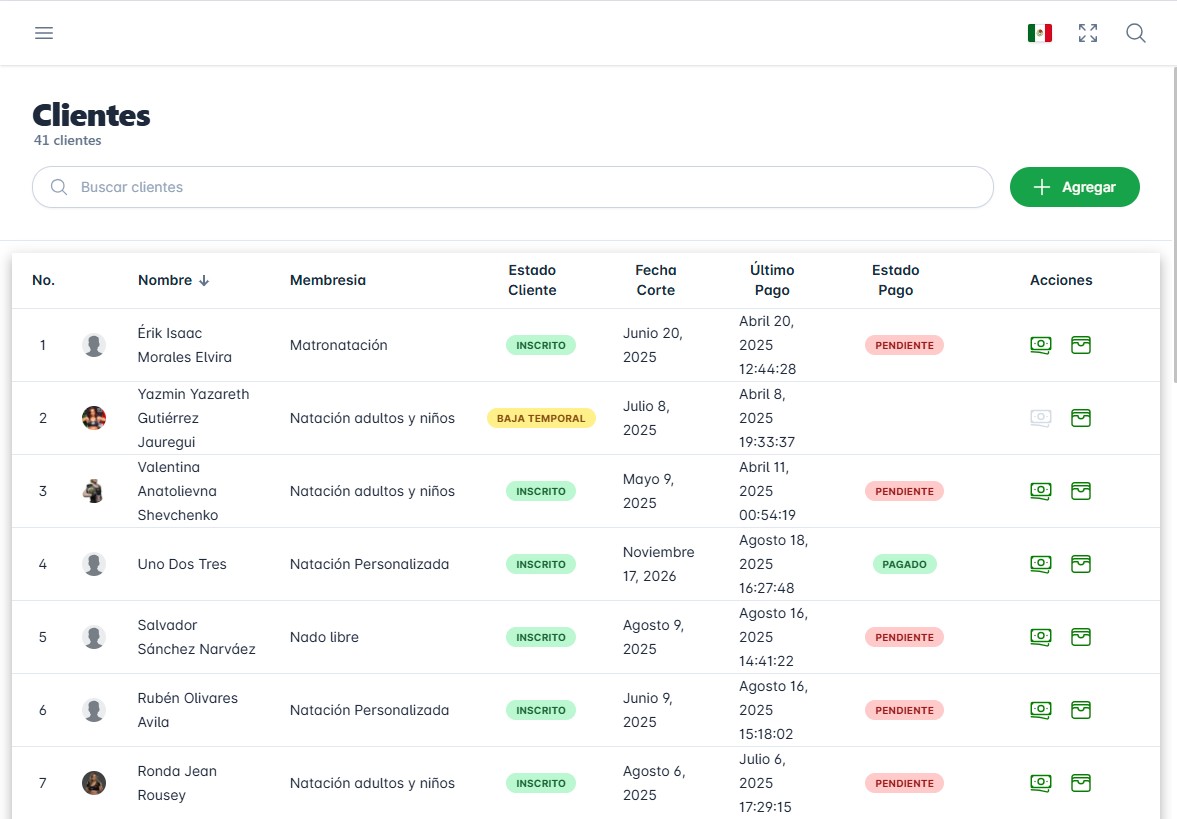Open the hamburger side menu
The width and height of the screenshot is (1177, 819).
pyautogui.click(x=44, y=33)
